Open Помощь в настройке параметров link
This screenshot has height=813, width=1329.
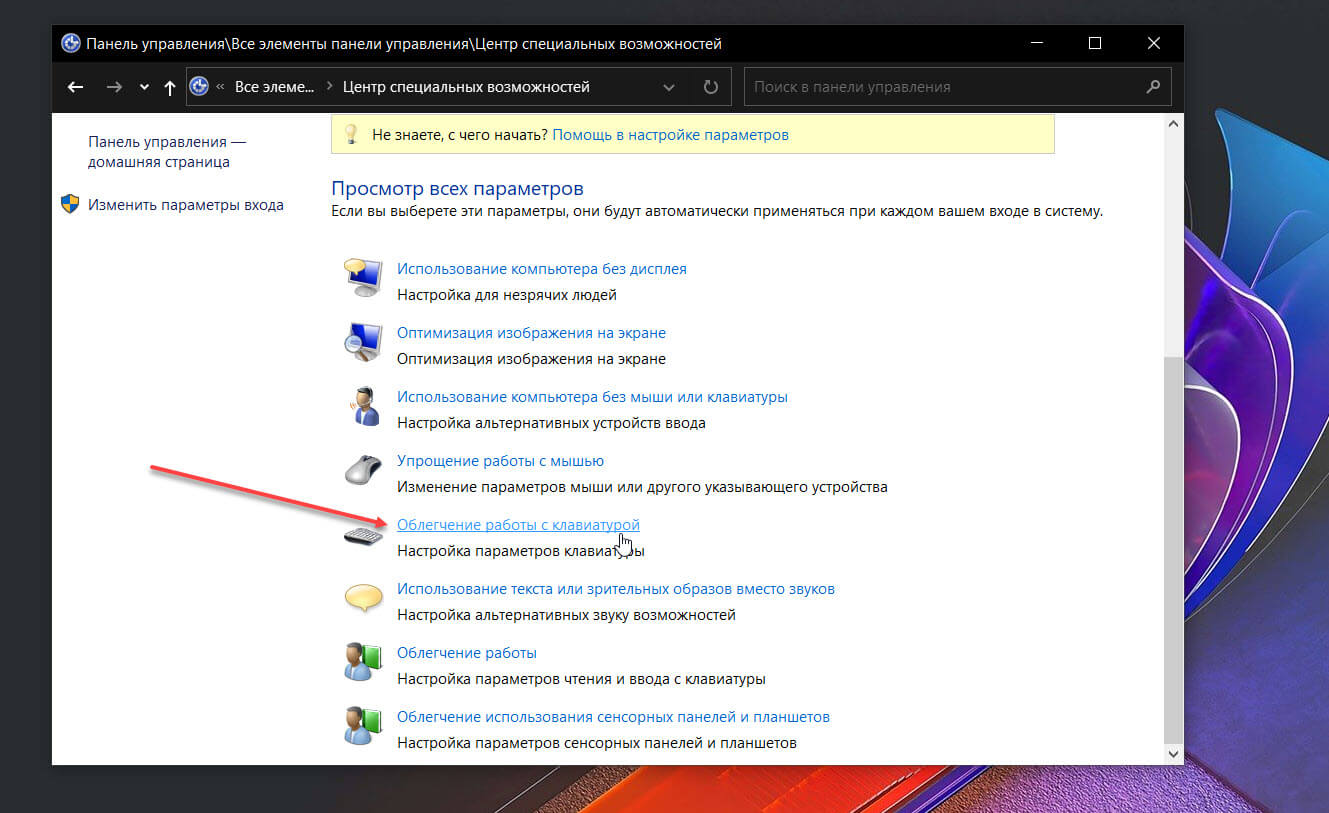tap(670, 134)
